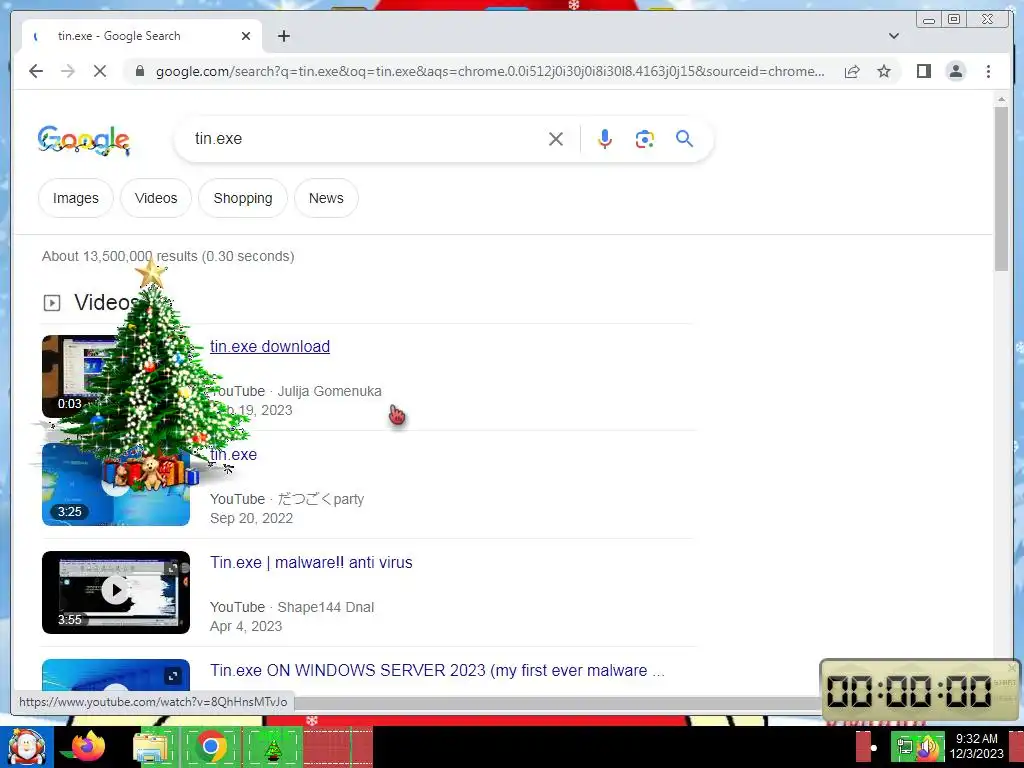Open Tin.exe ON WINDOWS SERVER 2023 link
Image resolution: width=1024 pixels, height=768 pixels.
click(x=438, y=670)
